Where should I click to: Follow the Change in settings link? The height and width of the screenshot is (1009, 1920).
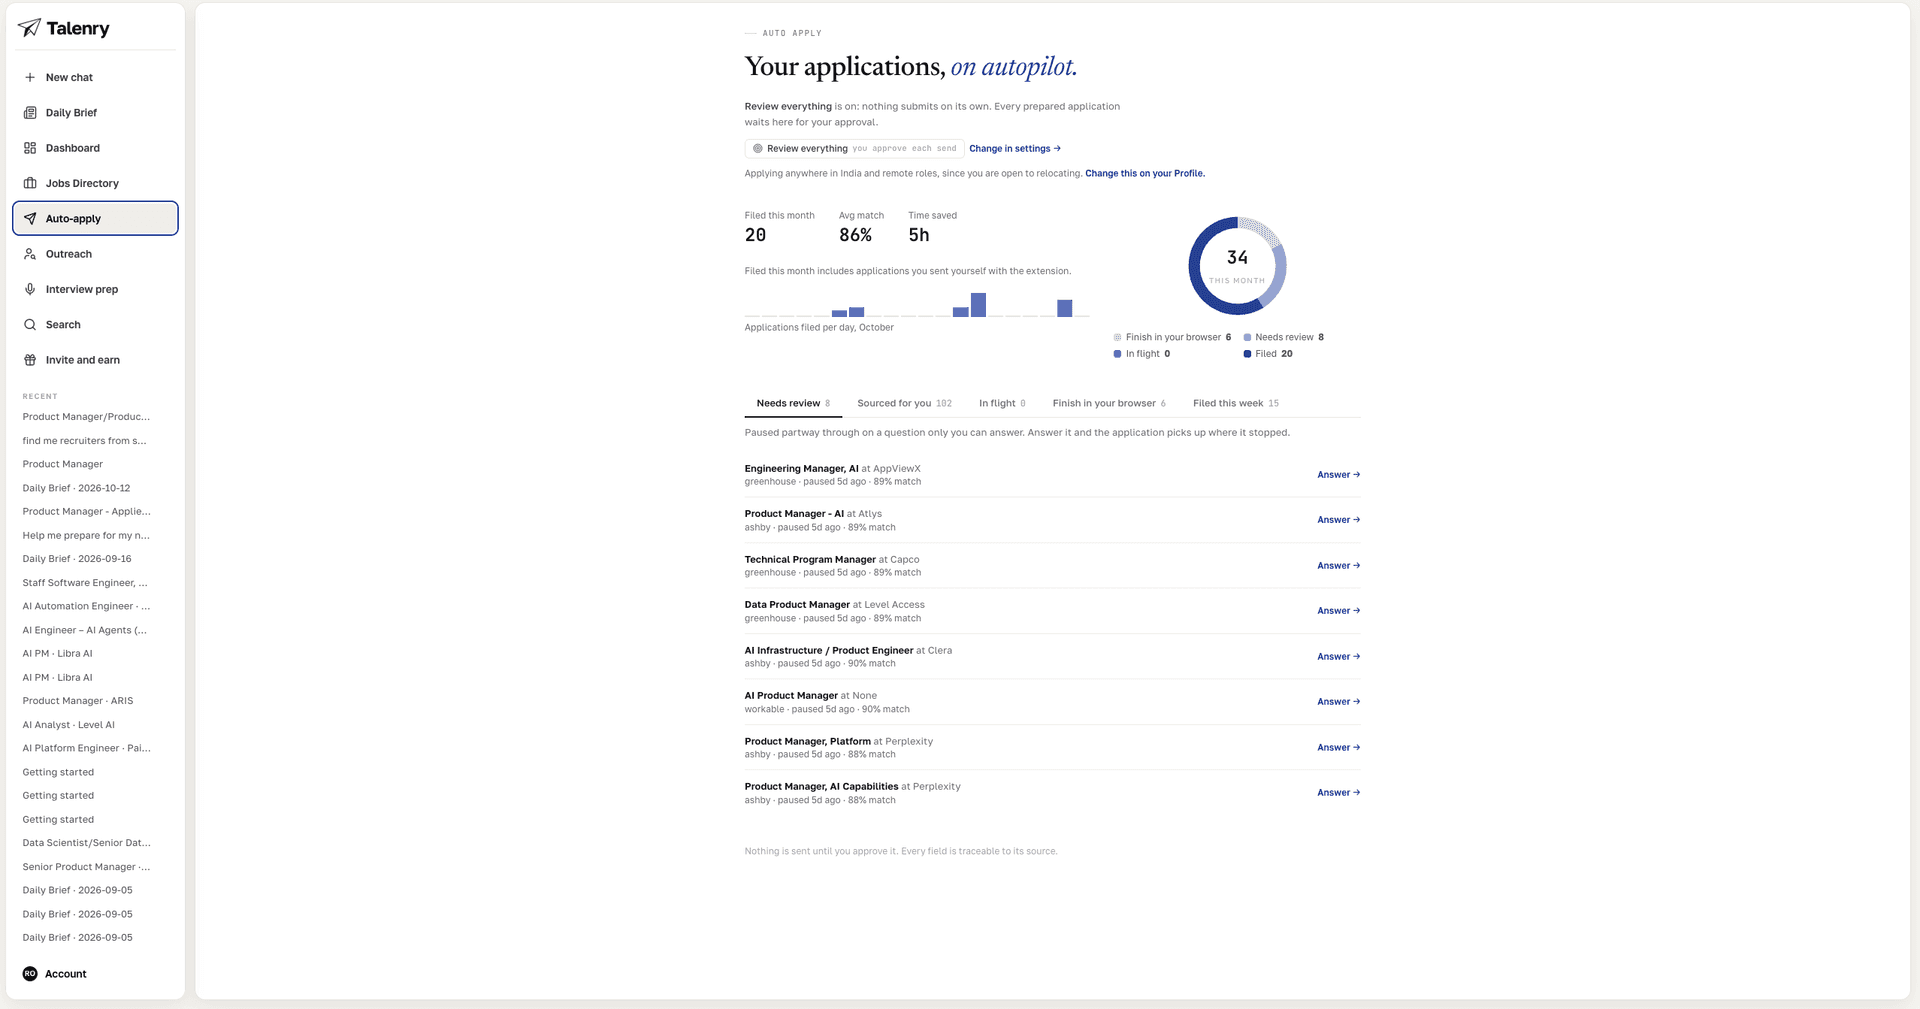coord(1015,148)
